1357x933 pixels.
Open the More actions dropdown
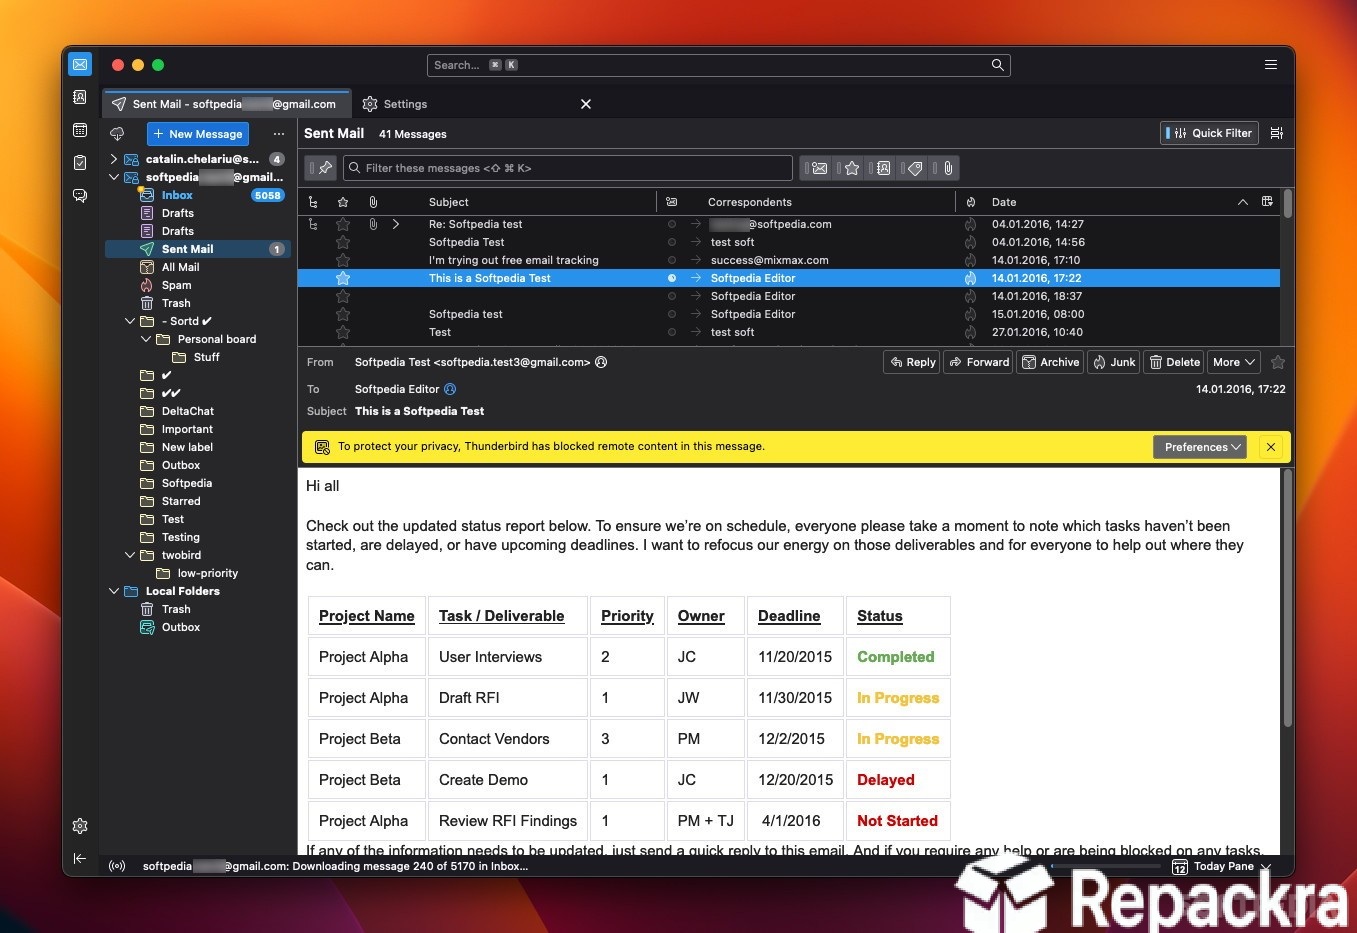(x=1234, y=362)
